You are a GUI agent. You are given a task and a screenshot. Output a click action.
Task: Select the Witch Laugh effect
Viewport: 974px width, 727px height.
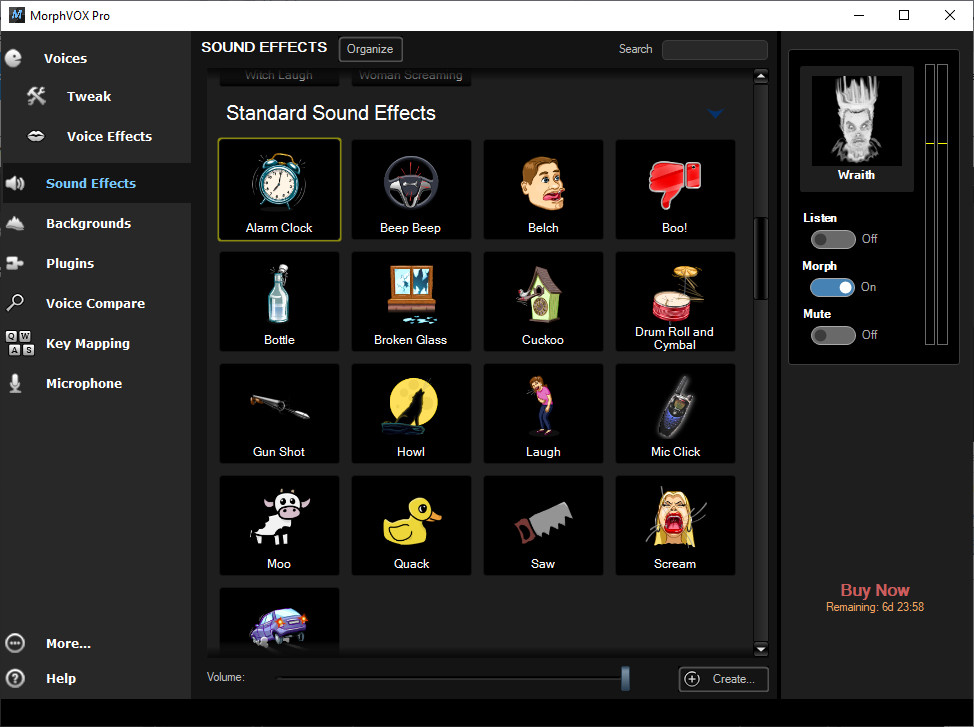click(279, 75)
